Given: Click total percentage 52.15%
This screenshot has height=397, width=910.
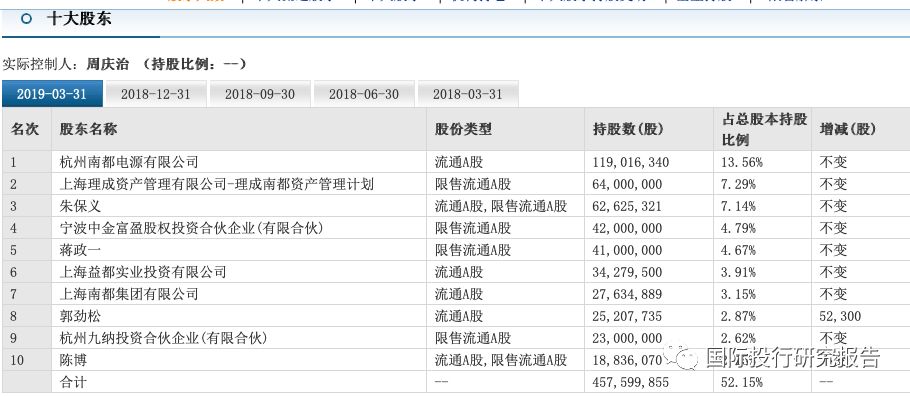Looking at the screenshot, I should click(742, 382).
